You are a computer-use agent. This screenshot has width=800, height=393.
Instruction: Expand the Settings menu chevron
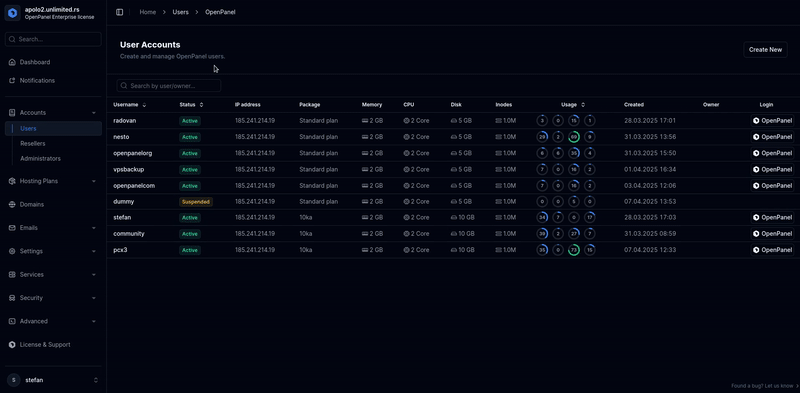coord(94,252)
